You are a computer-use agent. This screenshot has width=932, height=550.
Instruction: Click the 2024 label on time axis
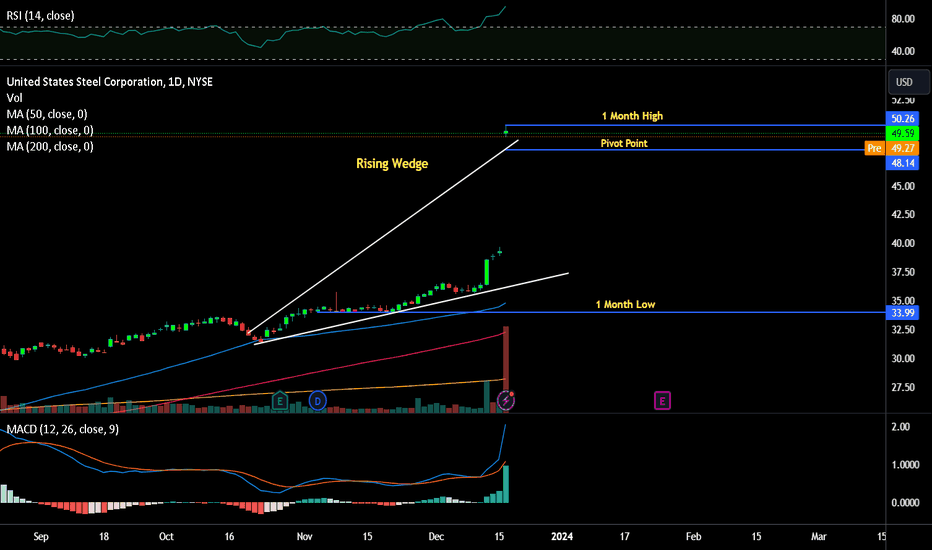click(562, 536)
